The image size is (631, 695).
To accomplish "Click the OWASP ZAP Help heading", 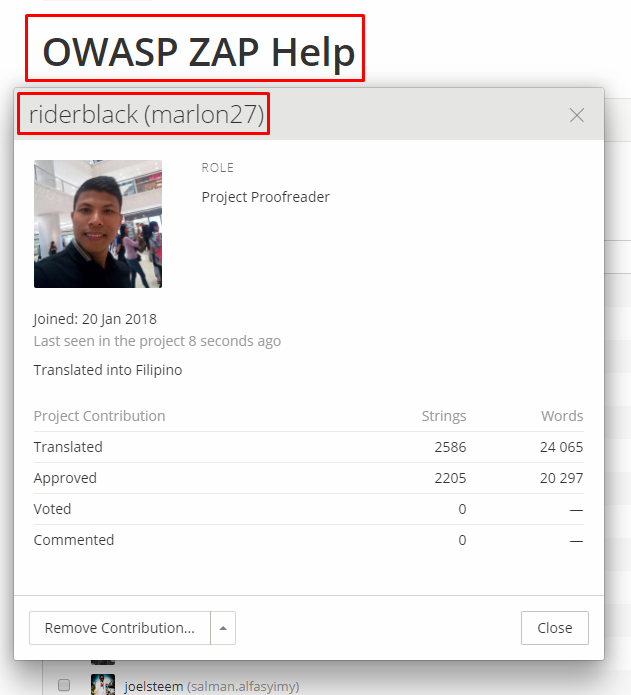I will coord(199,52).
